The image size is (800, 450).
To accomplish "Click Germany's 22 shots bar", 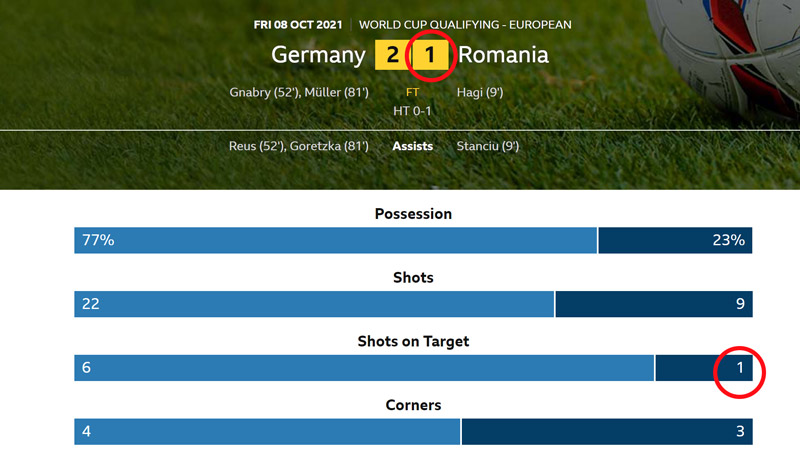I will point(314,304).
